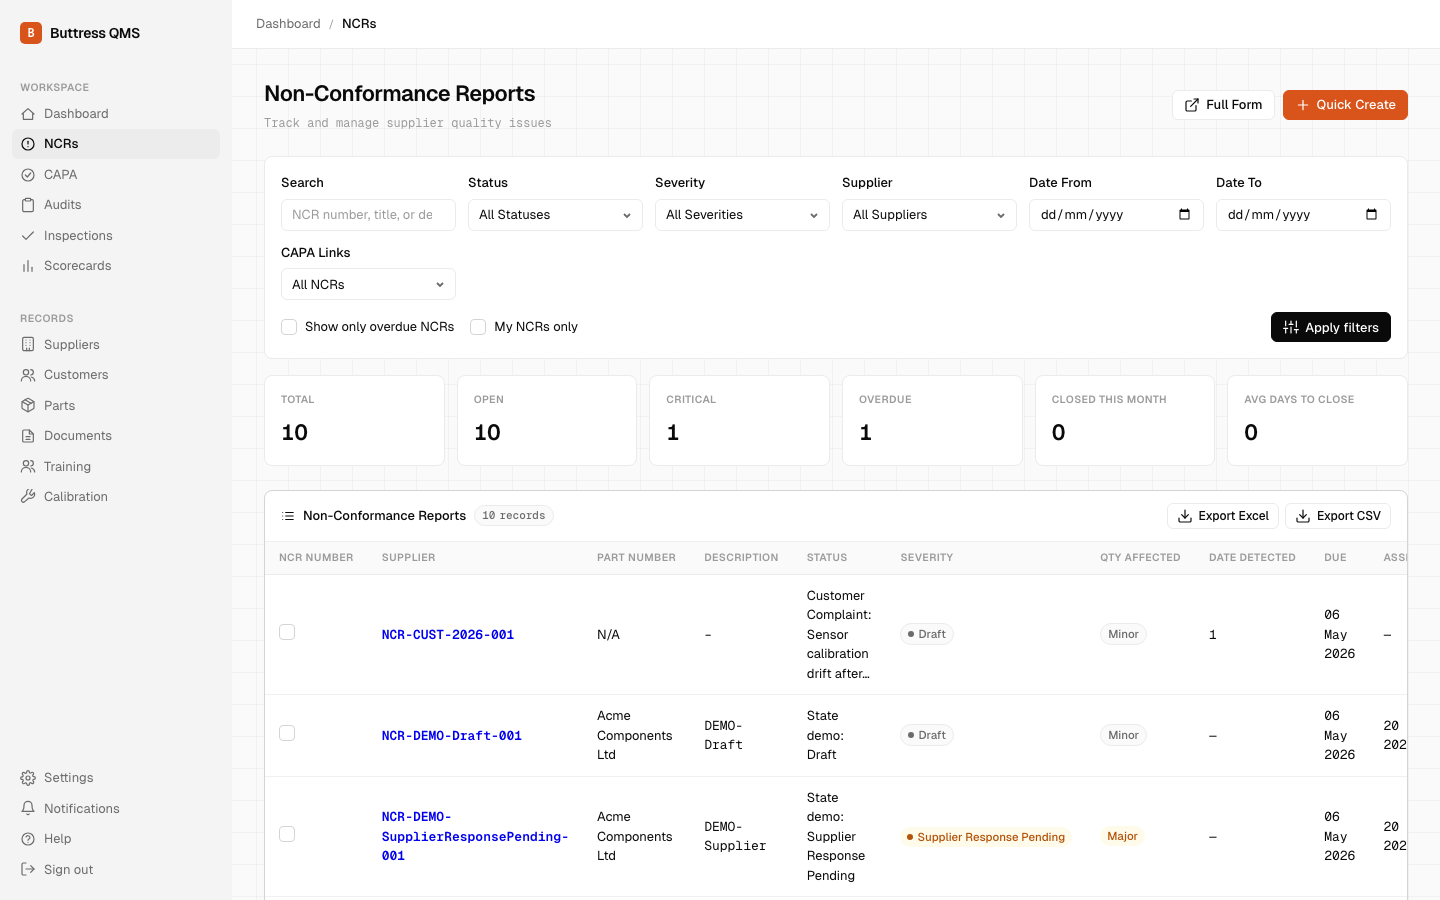Screen dimensions: 1440x900
Task: Click the external-link icon on Full Form
Action: point(1192,105)
